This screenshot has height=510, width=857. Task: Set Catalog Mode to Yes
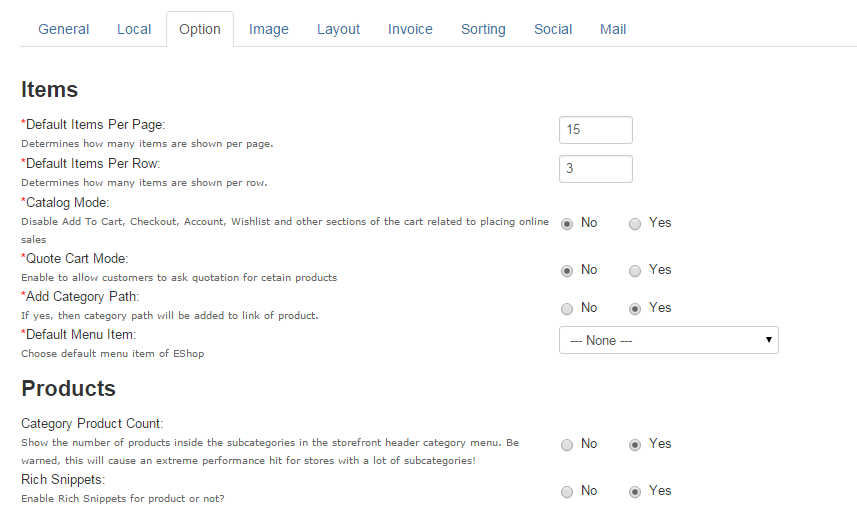pos(635,224)
